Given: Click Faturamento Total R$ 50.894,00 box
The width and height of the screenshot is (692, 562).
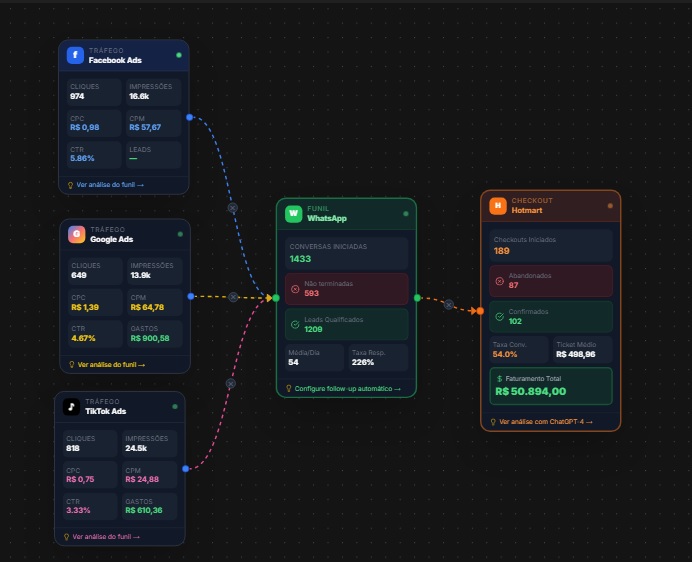Looking at the screenshot, I should coord(551,386).
